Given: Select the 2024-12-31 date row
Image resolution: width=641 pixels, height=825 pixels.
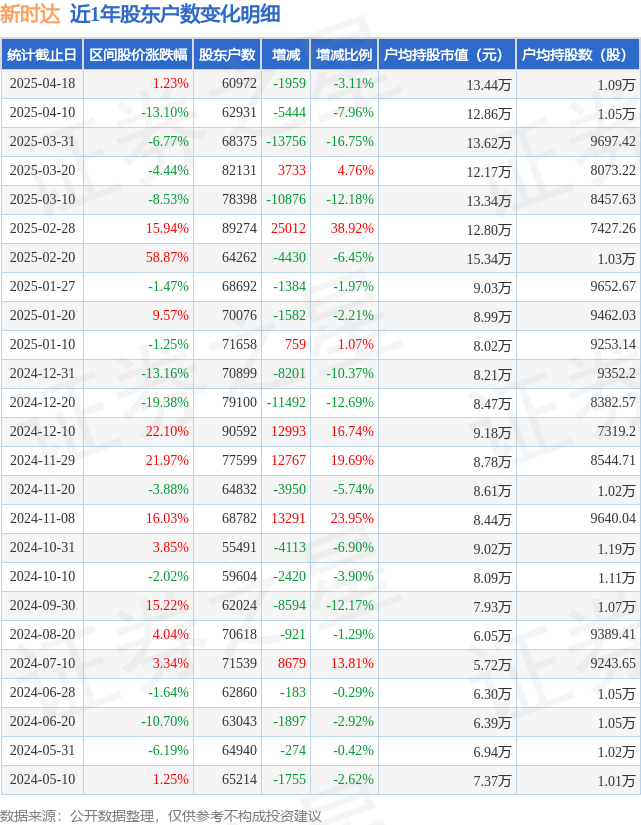Looking at the screenshot, I should coord(320,374).
